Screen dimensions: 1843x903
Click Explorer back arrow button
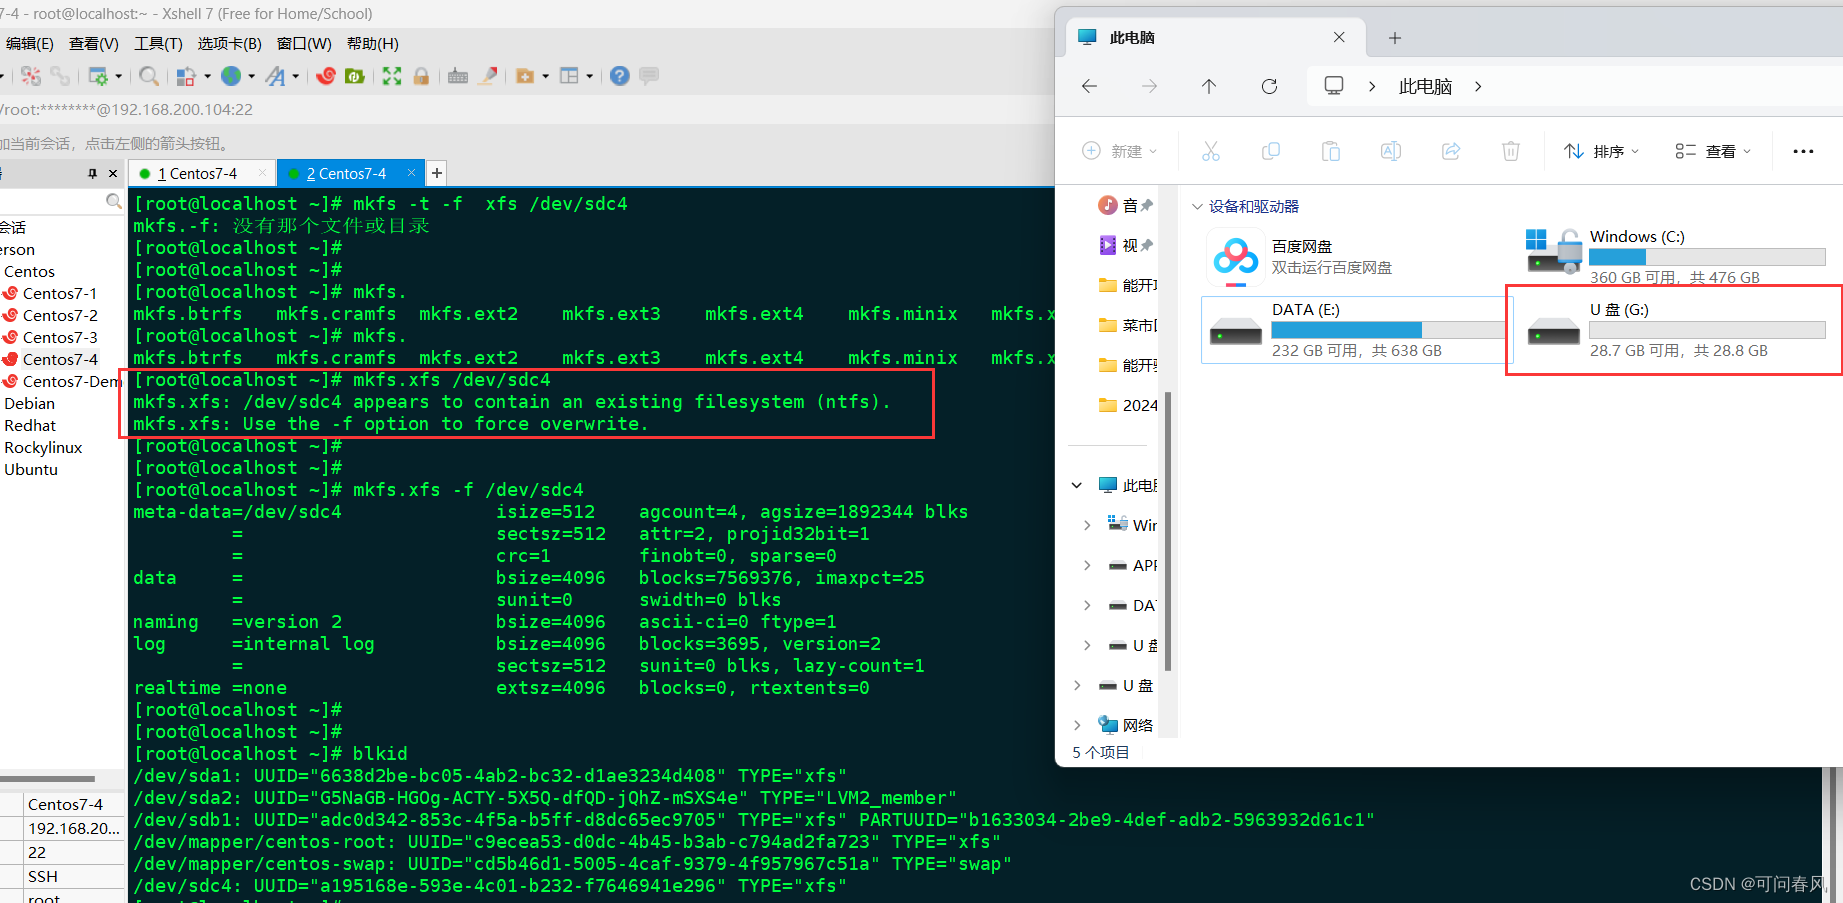[1090, 86]
